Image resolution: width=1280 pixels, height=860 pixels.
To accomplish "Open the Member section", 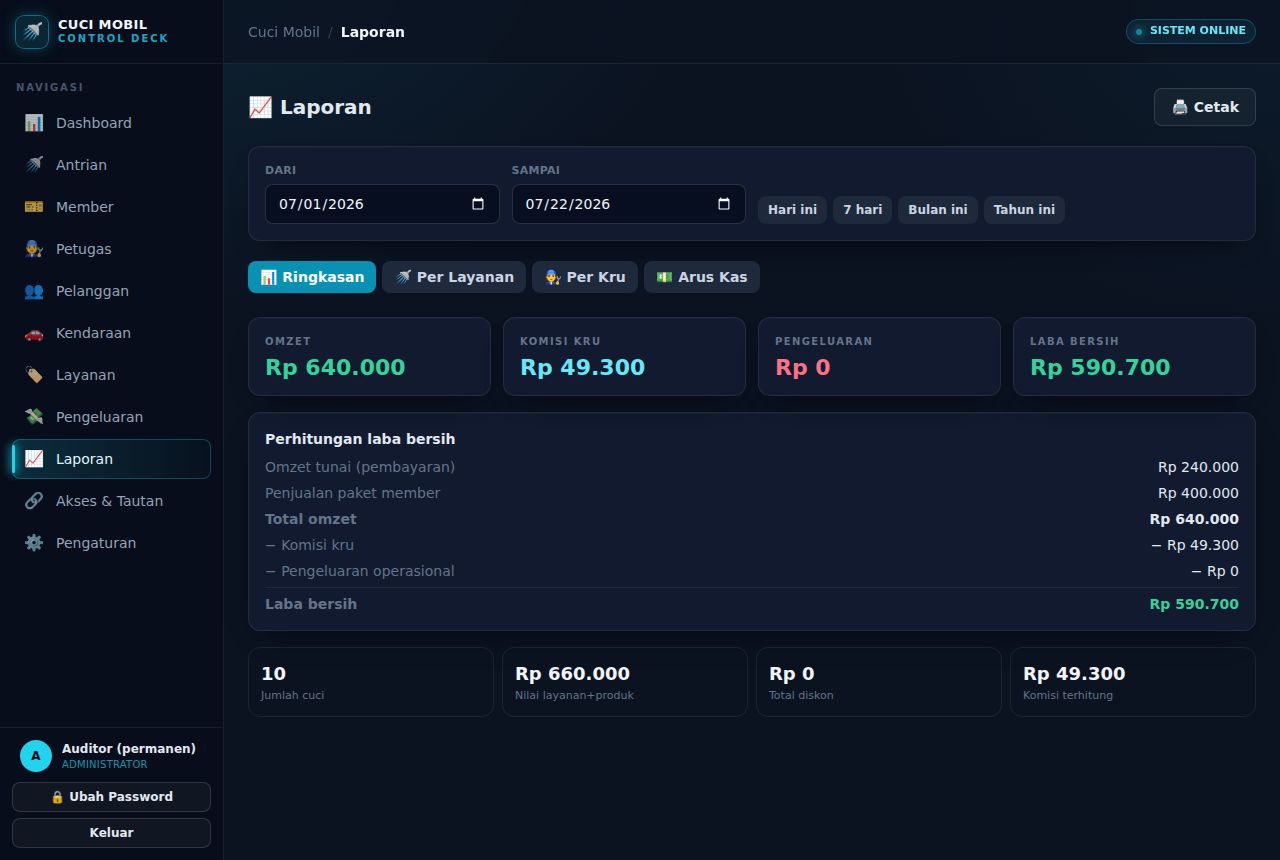I will point(111,207).
